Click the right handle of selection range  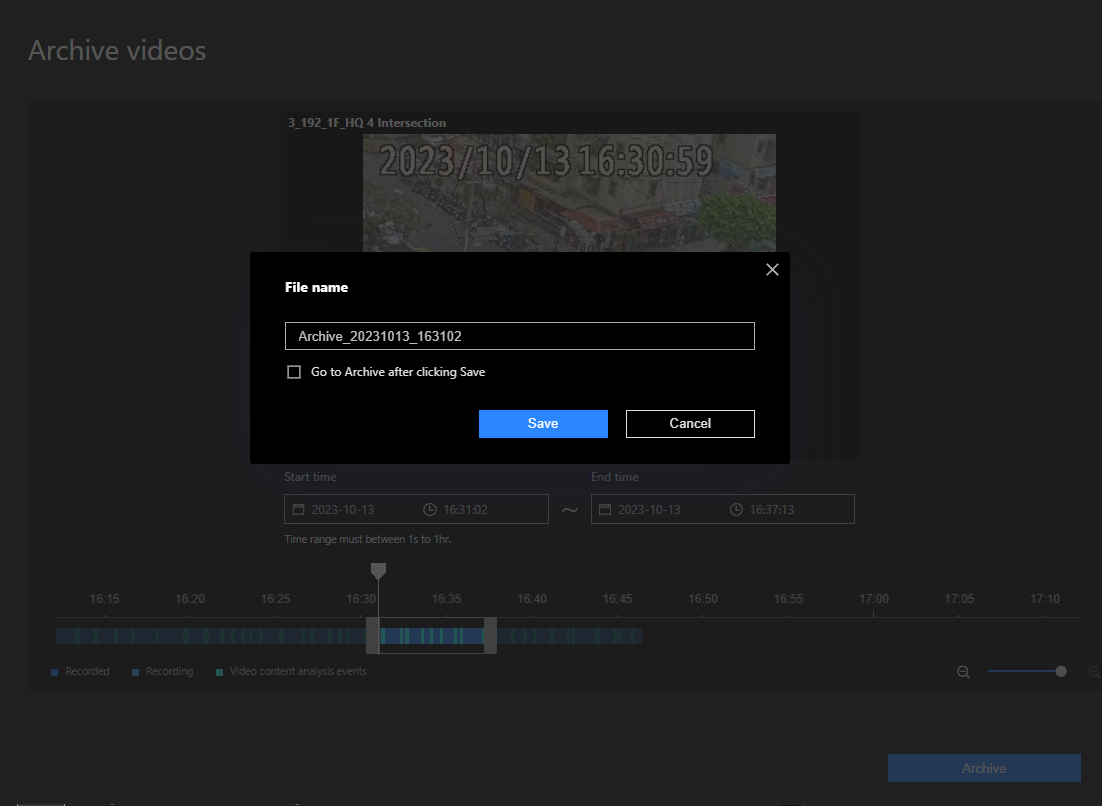click(x=490, y=636)
